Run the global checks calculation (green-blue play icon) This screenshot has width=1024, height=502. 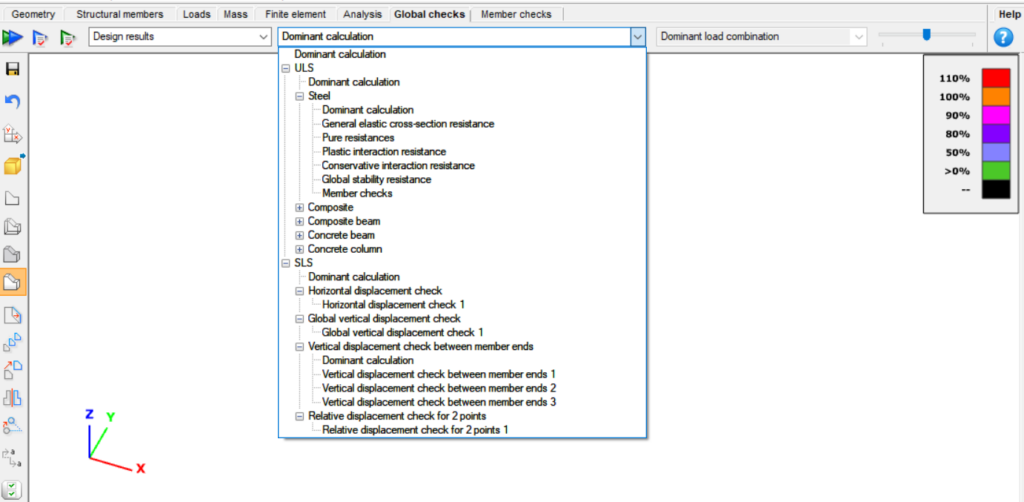coord(11,38)
